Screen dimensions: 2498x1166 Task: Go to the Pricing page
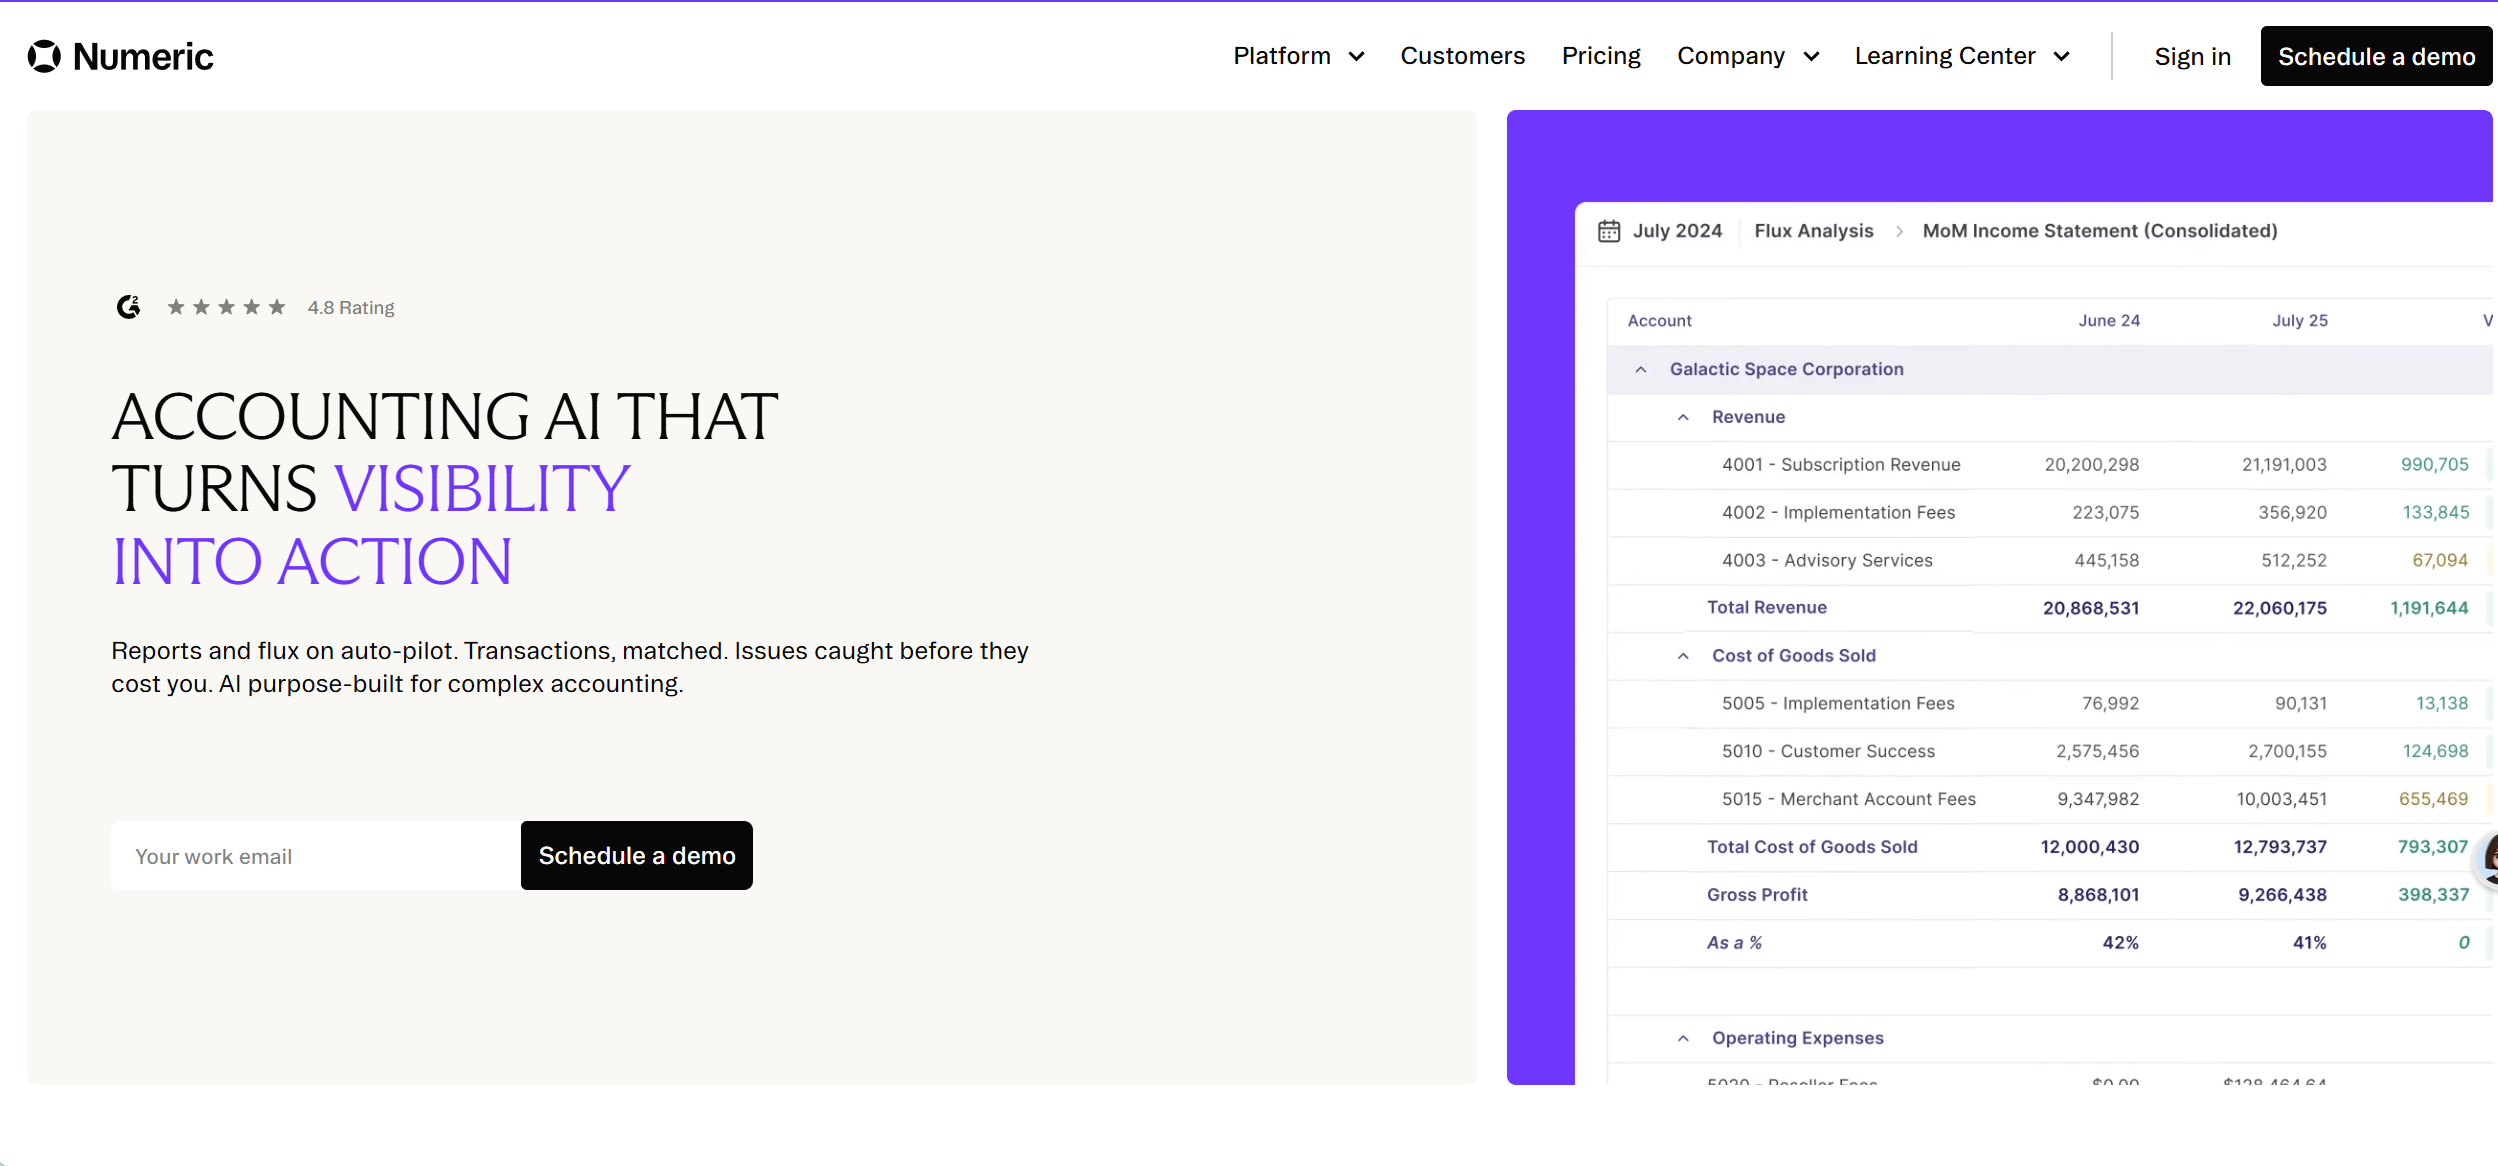coord(1601,56)
